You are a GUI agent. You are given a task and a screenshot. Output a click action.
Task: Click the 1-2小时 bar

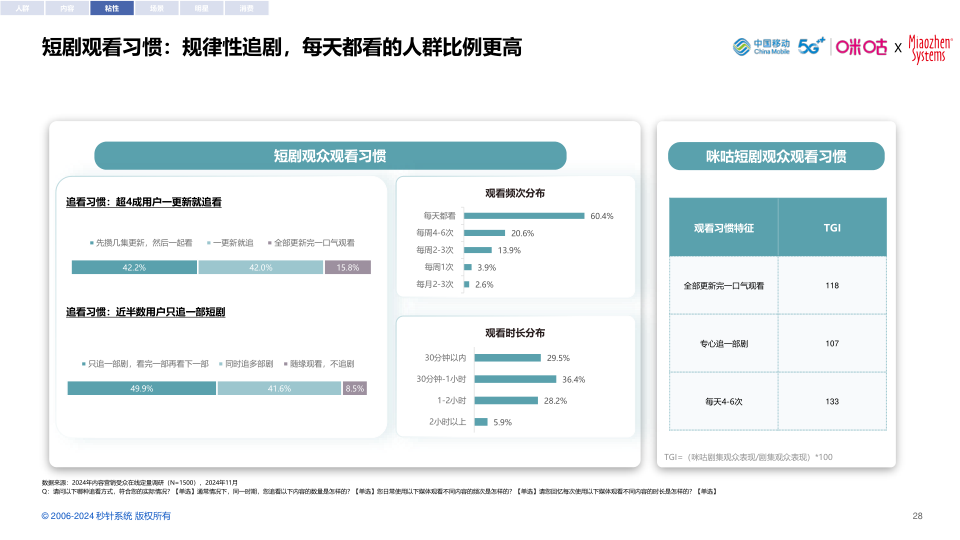[506, 400]
